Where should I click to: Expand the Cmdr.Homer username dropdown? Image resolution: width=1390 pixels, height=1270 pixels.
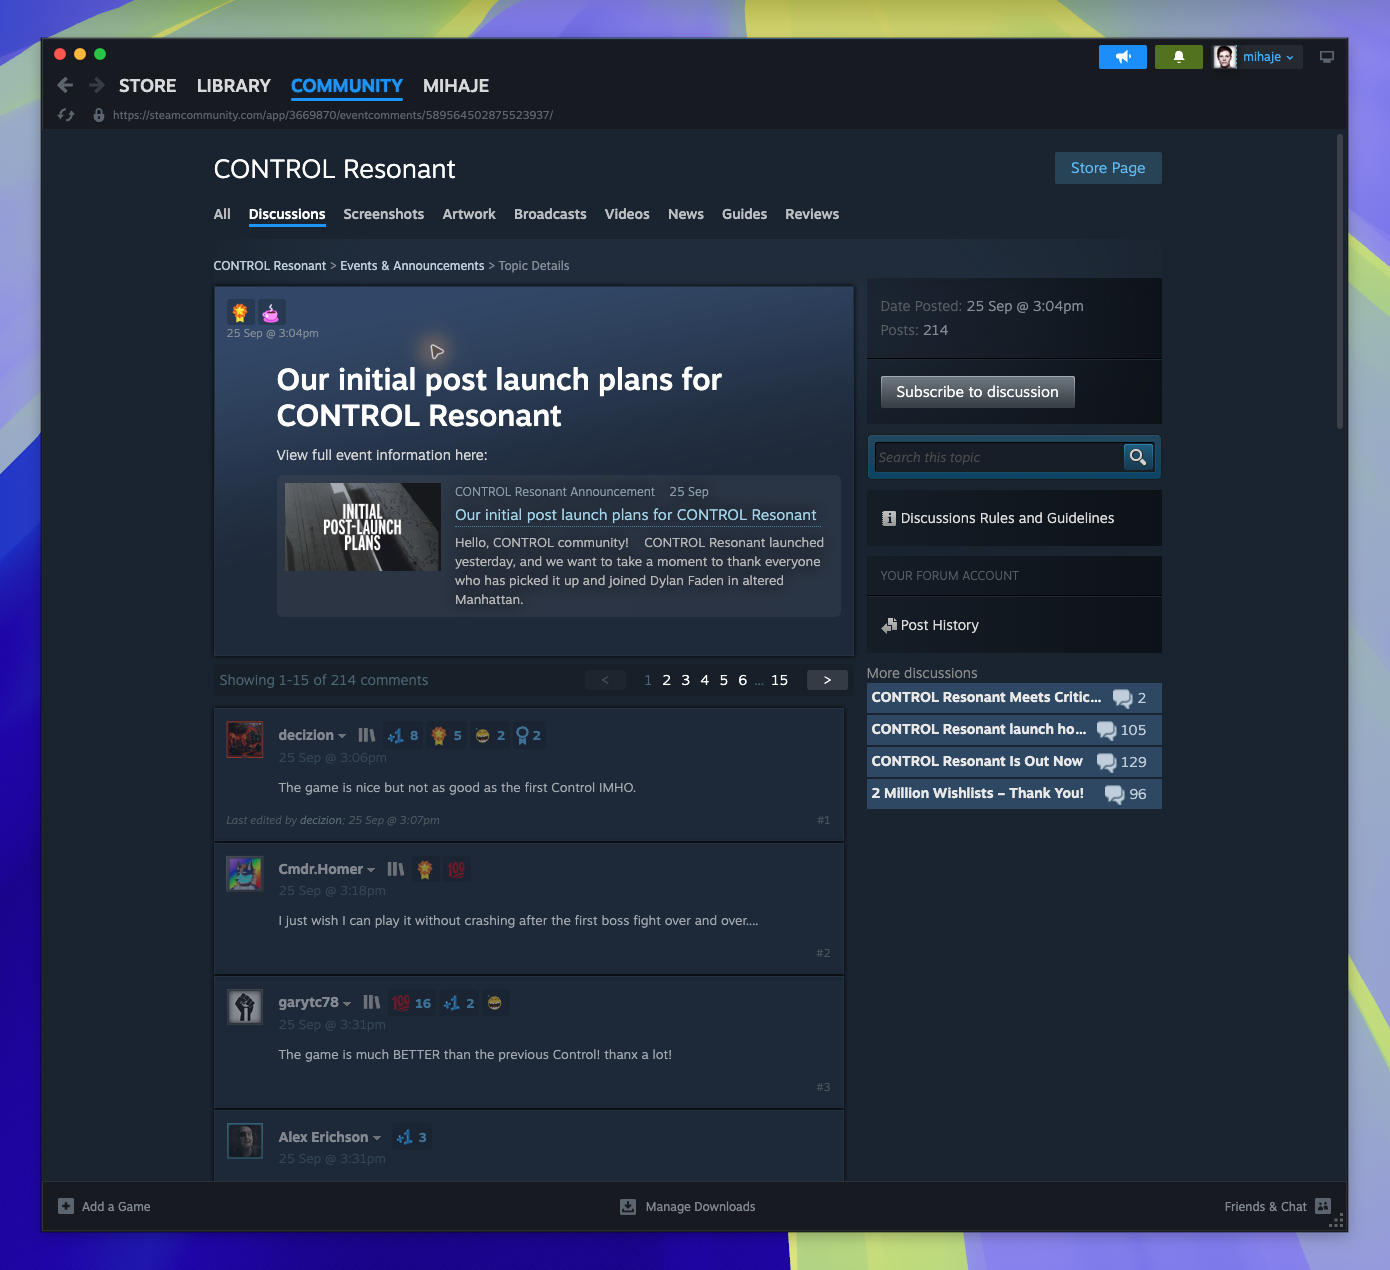[371, 870]
